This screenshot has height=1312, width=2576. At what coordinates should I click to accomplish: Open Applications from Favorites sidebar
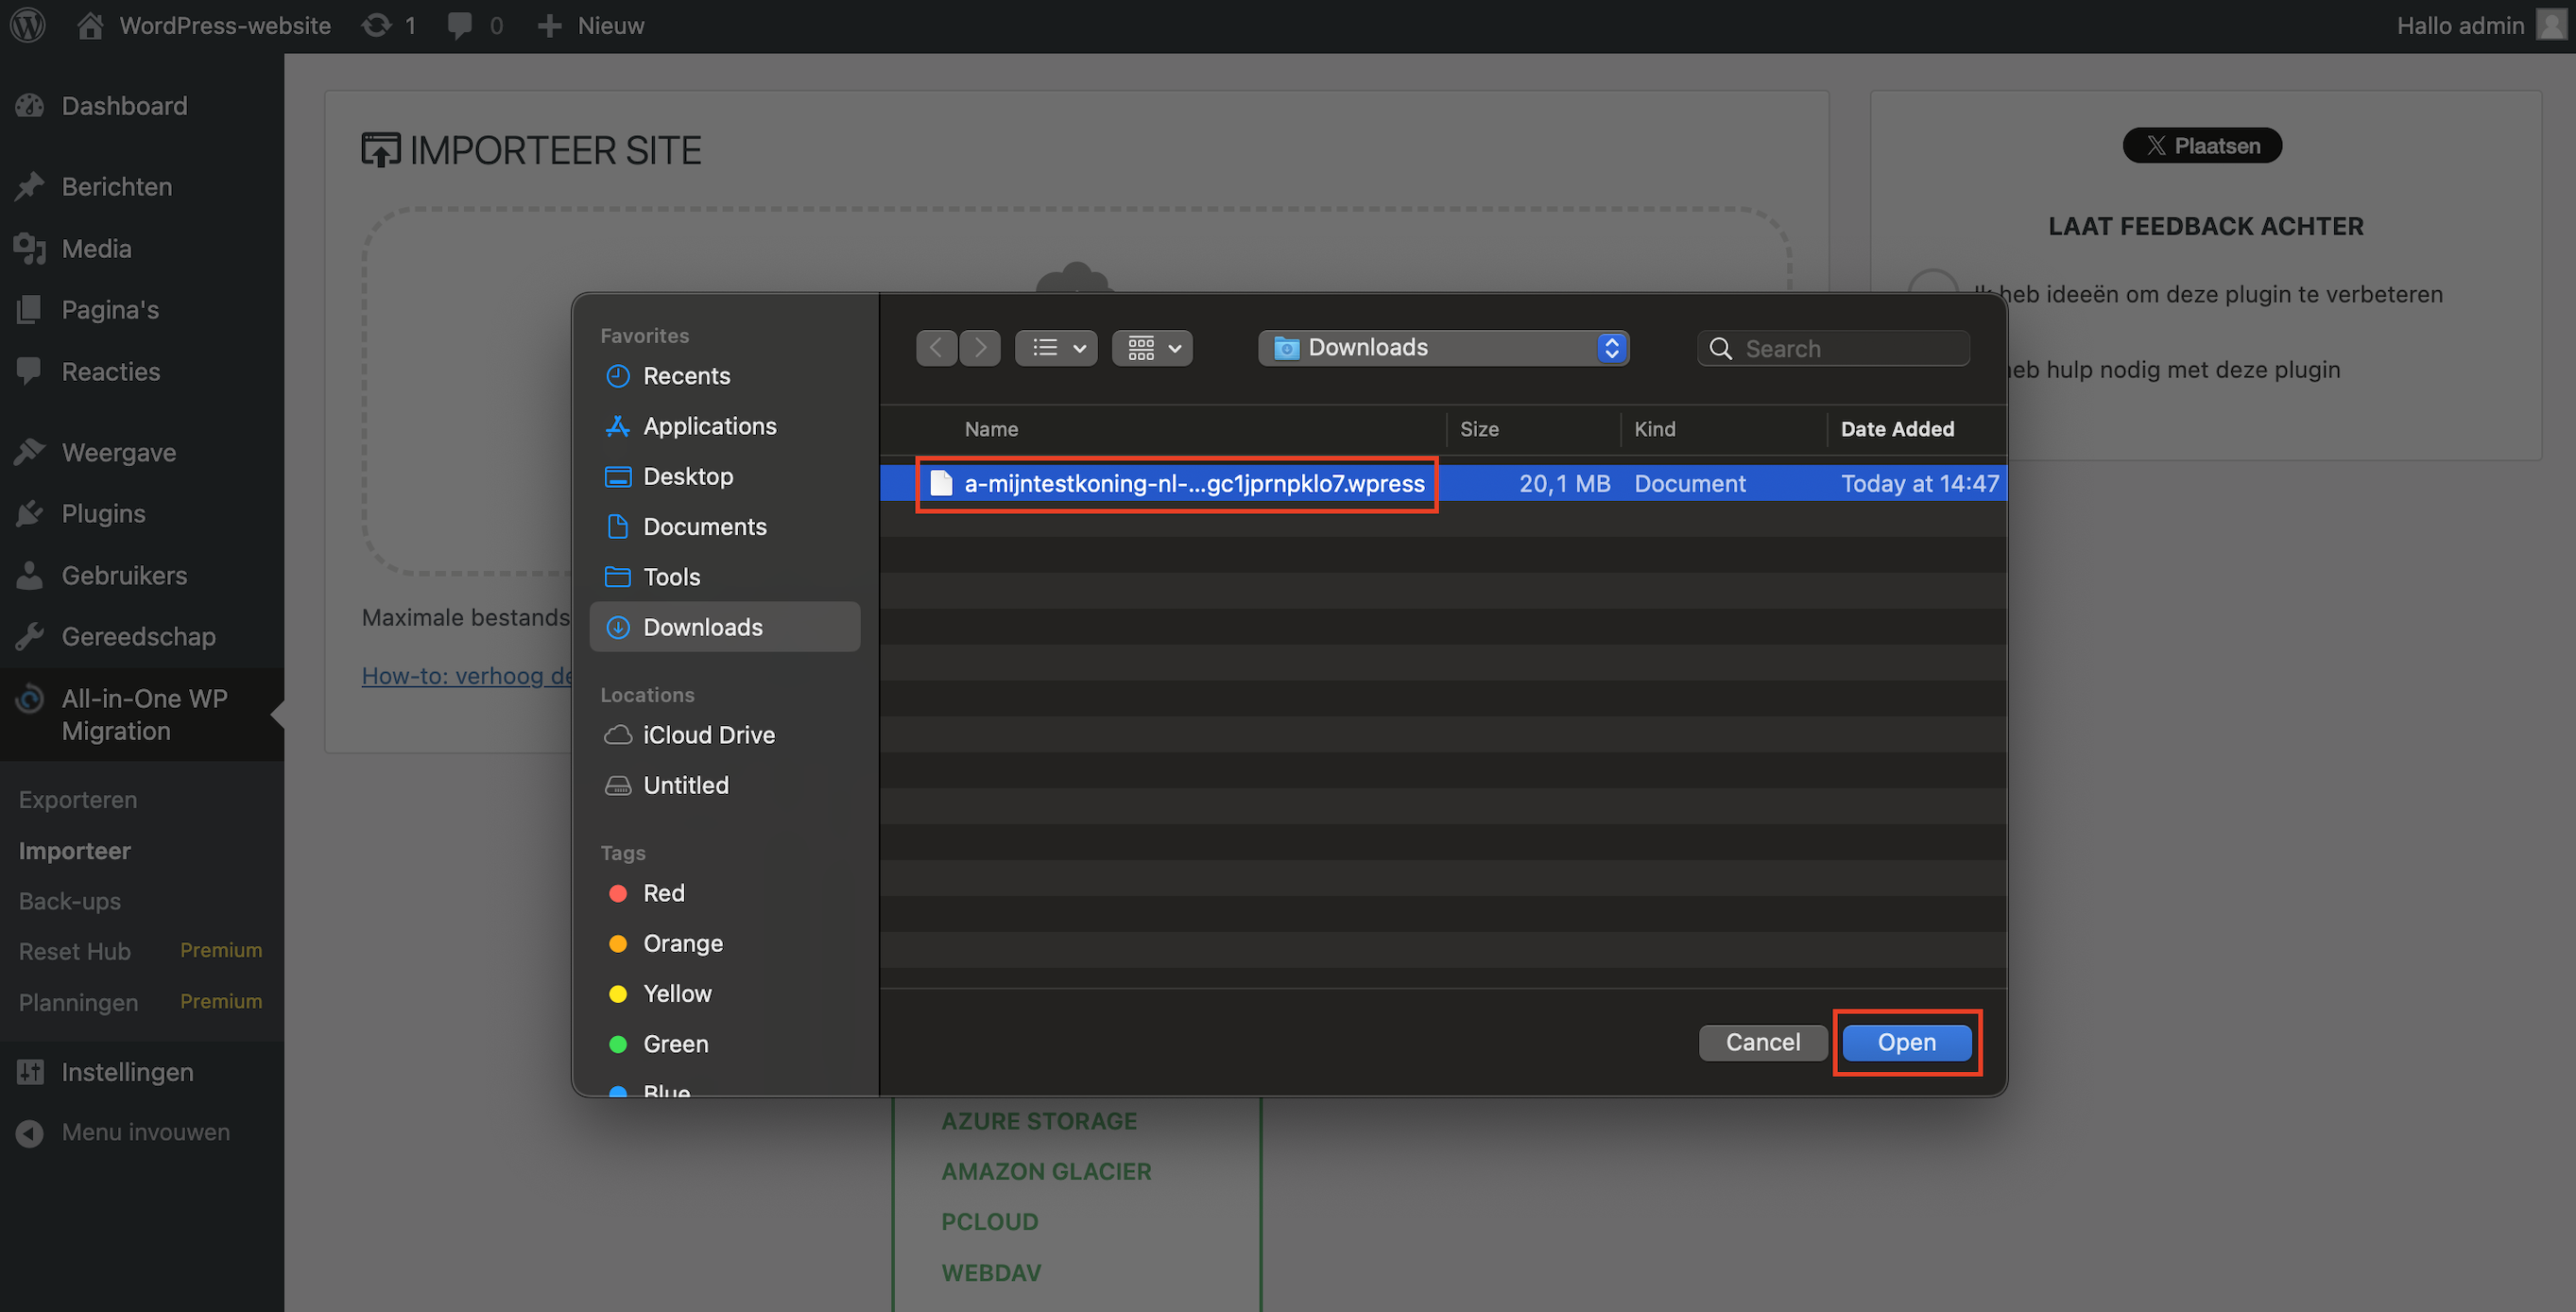[709, 426]
